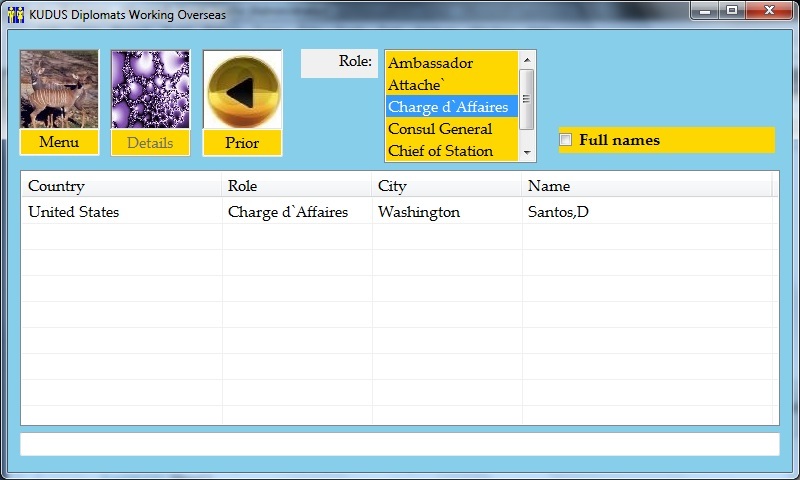This screenshot has height=480, width=800.
Task: Click the Name column header
Action: tap(646, 186)
